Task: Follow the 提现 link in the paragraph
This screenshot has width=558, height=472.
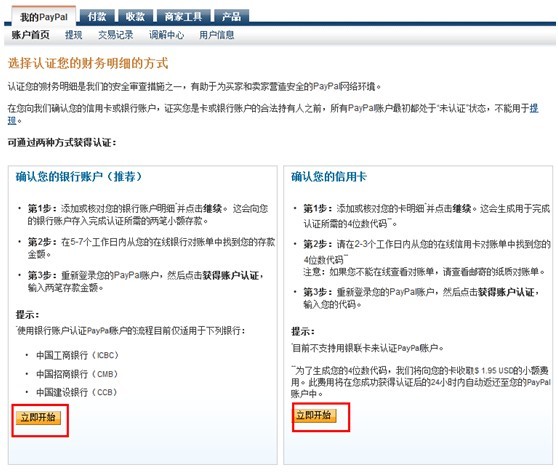Action: coord(534,108)
